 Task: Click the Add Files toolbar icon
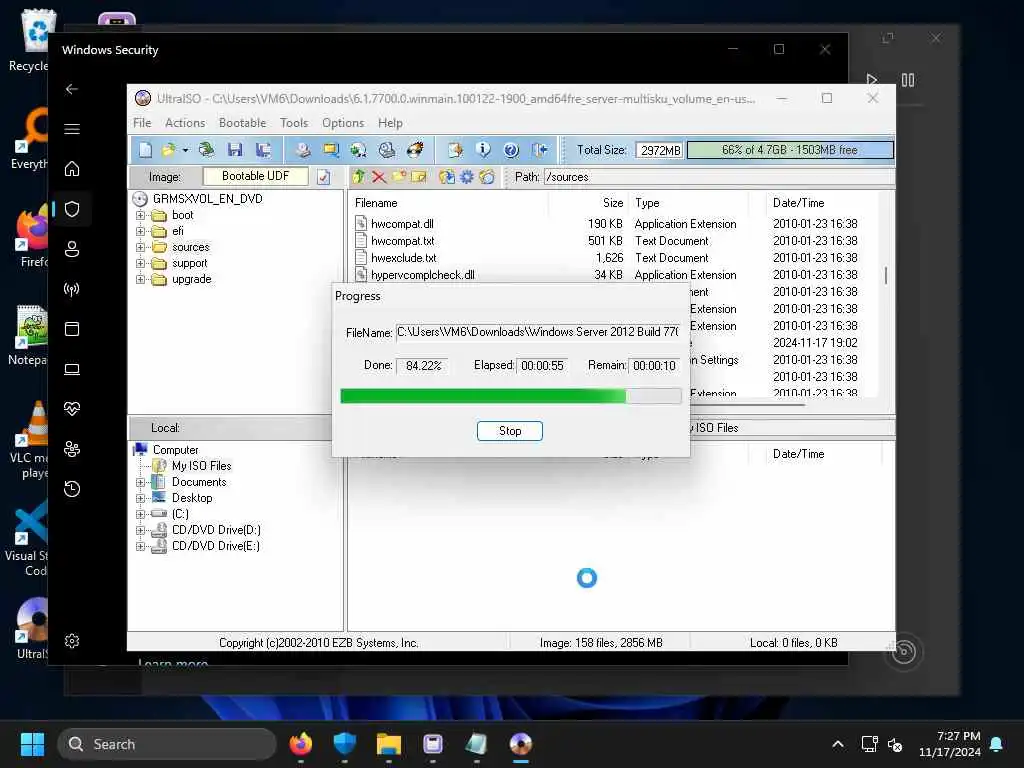click(x=455, y=150)
